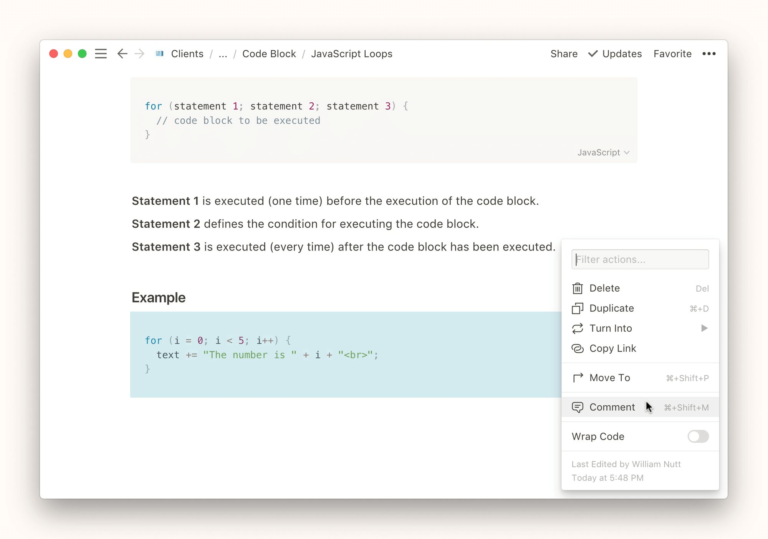Click the Duplicate icon in menu
The width and height of the screenshot is (768, 539).
click(x=577, y=308)
